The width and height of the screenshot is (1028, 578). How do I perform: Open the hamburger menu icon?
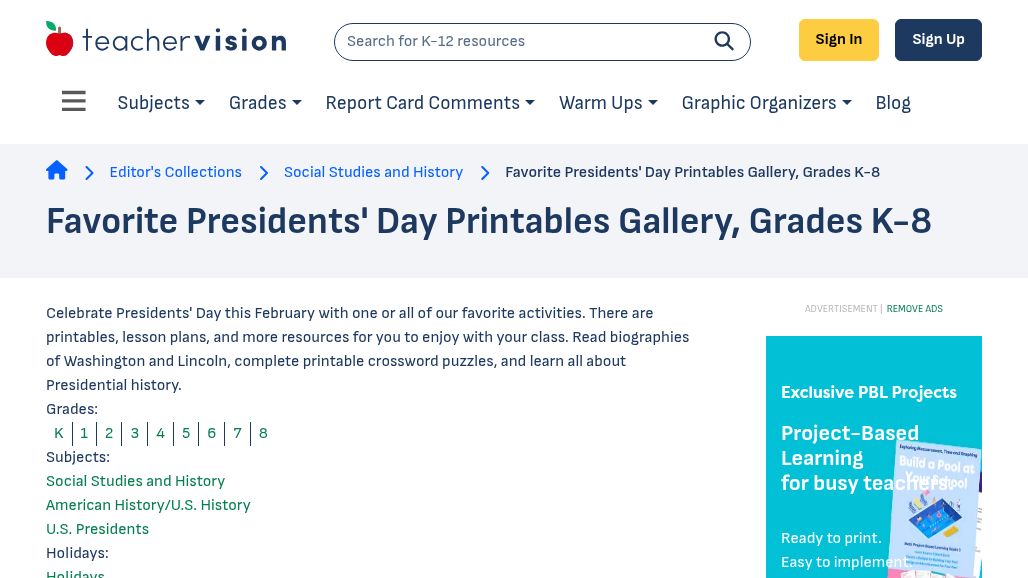pos(73,102)
